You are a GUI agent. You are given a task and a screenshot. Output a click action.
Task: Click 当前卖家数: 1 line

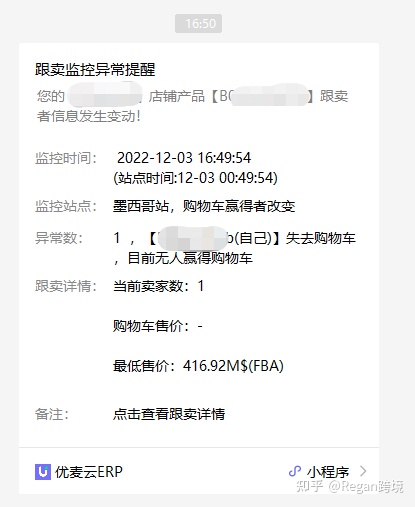pos(159,286)
